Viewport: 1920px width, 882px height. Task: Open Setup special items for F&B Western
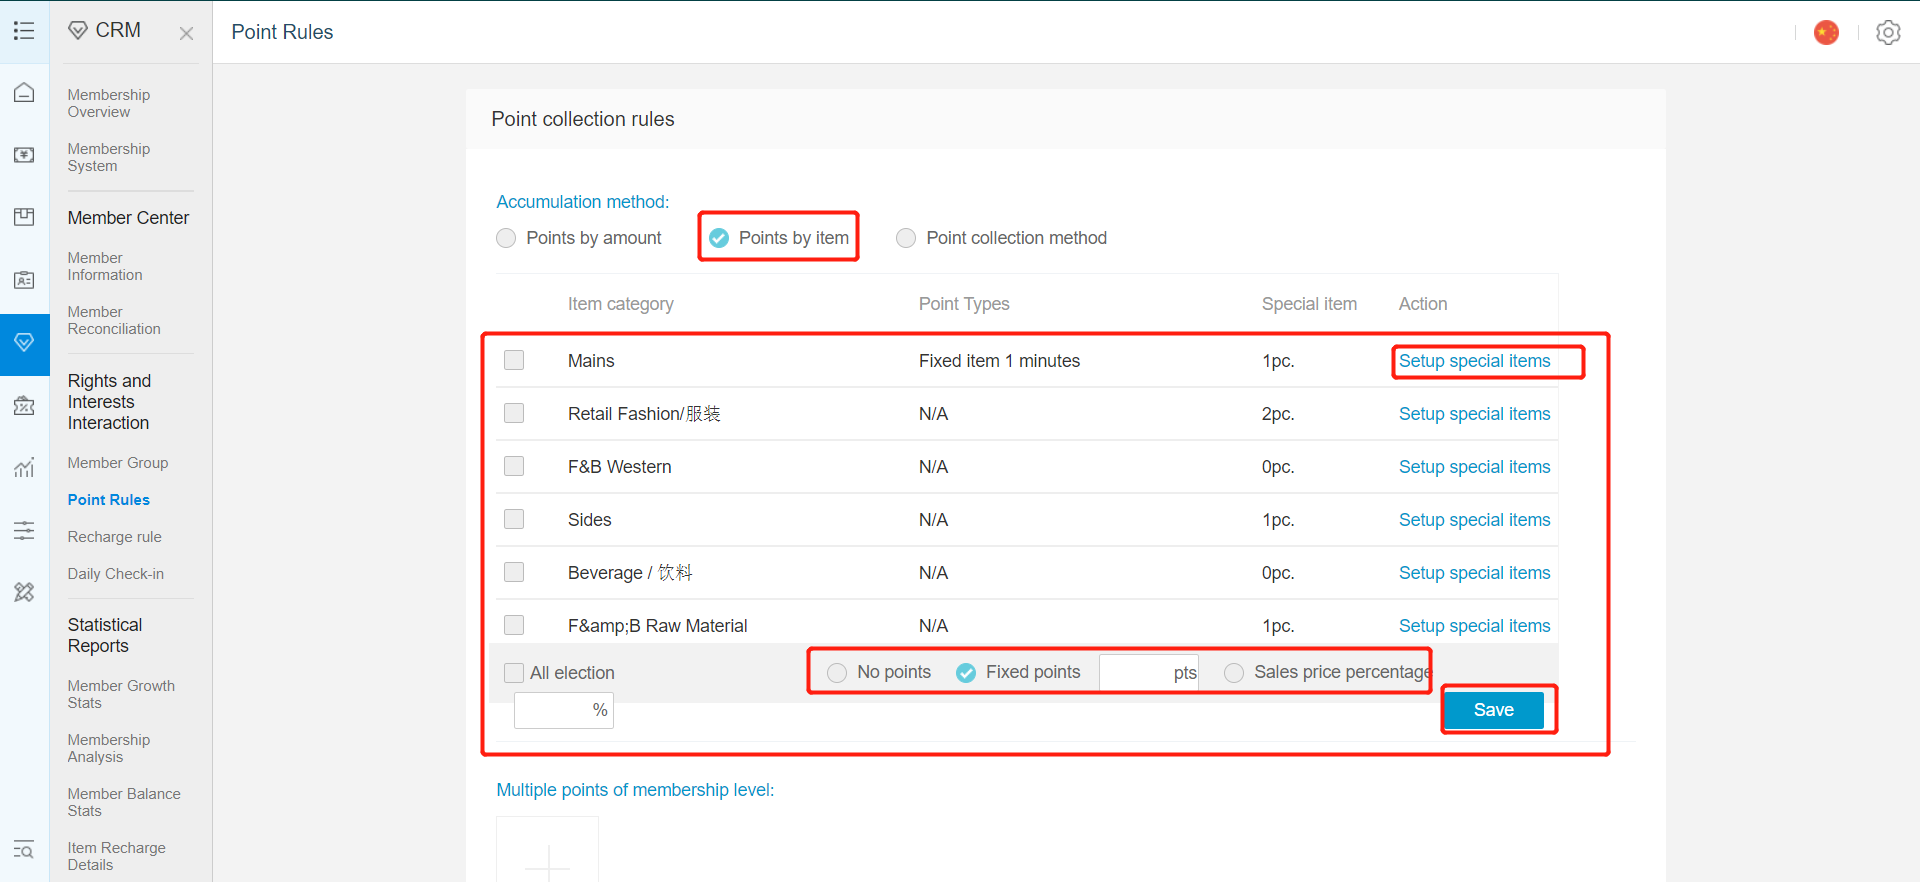click(1474, 467)
